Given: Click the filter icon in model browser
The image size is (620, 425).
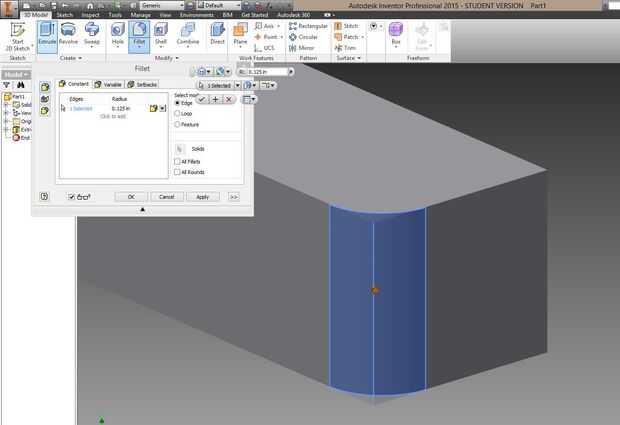Looking at the screenshot, I should pyautogui.click(x=6, y=85).
